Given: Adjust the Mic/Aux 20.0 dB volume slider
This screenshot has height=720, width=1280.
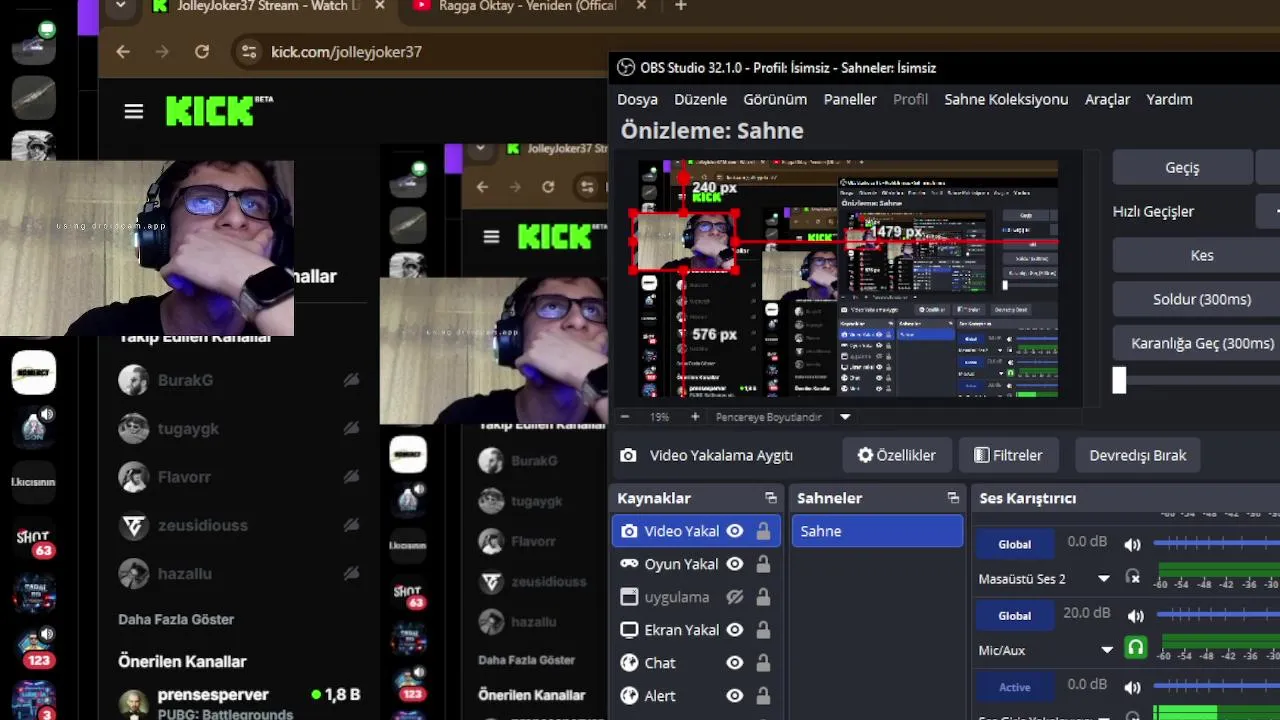Looking at the screenshot, I should tap(1217, 615).
